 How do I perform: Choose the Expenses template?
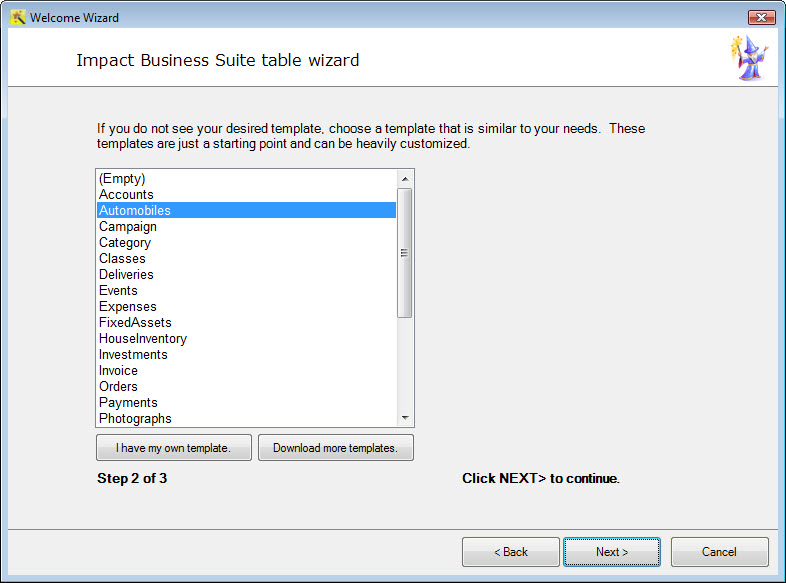tap(246, 307)
